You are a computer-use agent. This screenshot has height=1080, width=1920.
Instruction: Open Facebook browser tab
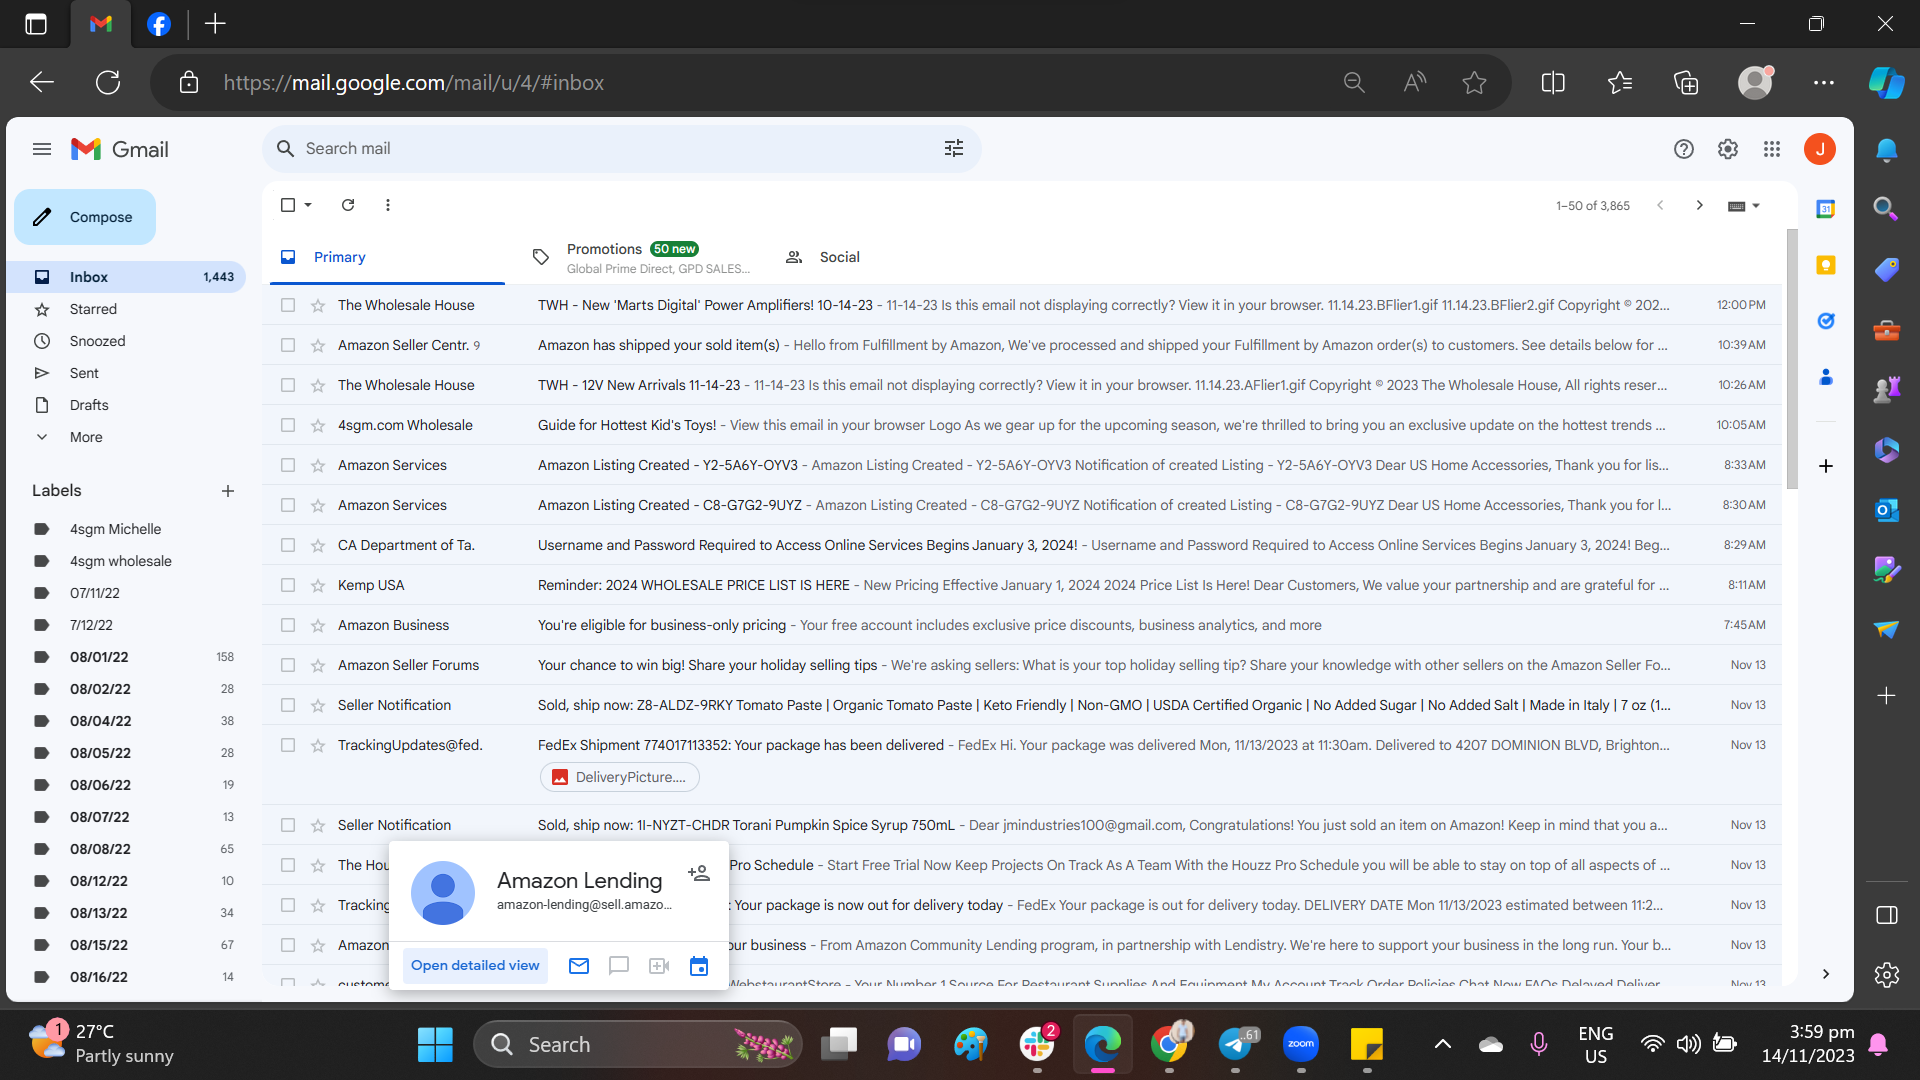click(159, 24)
